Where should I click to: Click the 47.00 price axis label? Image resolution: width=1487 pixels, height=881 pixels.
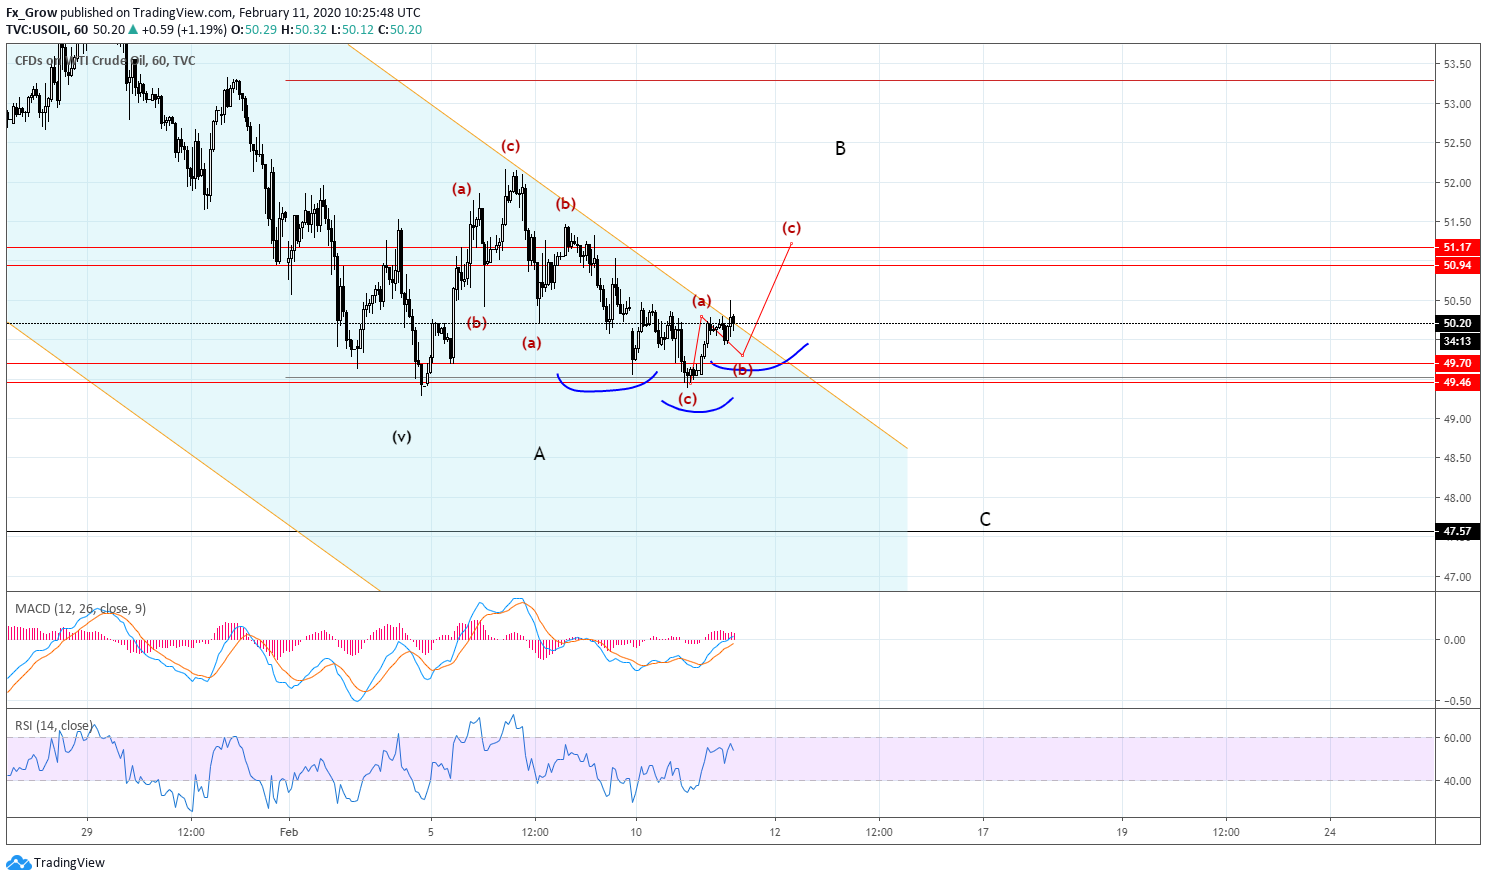(1457, 577)
